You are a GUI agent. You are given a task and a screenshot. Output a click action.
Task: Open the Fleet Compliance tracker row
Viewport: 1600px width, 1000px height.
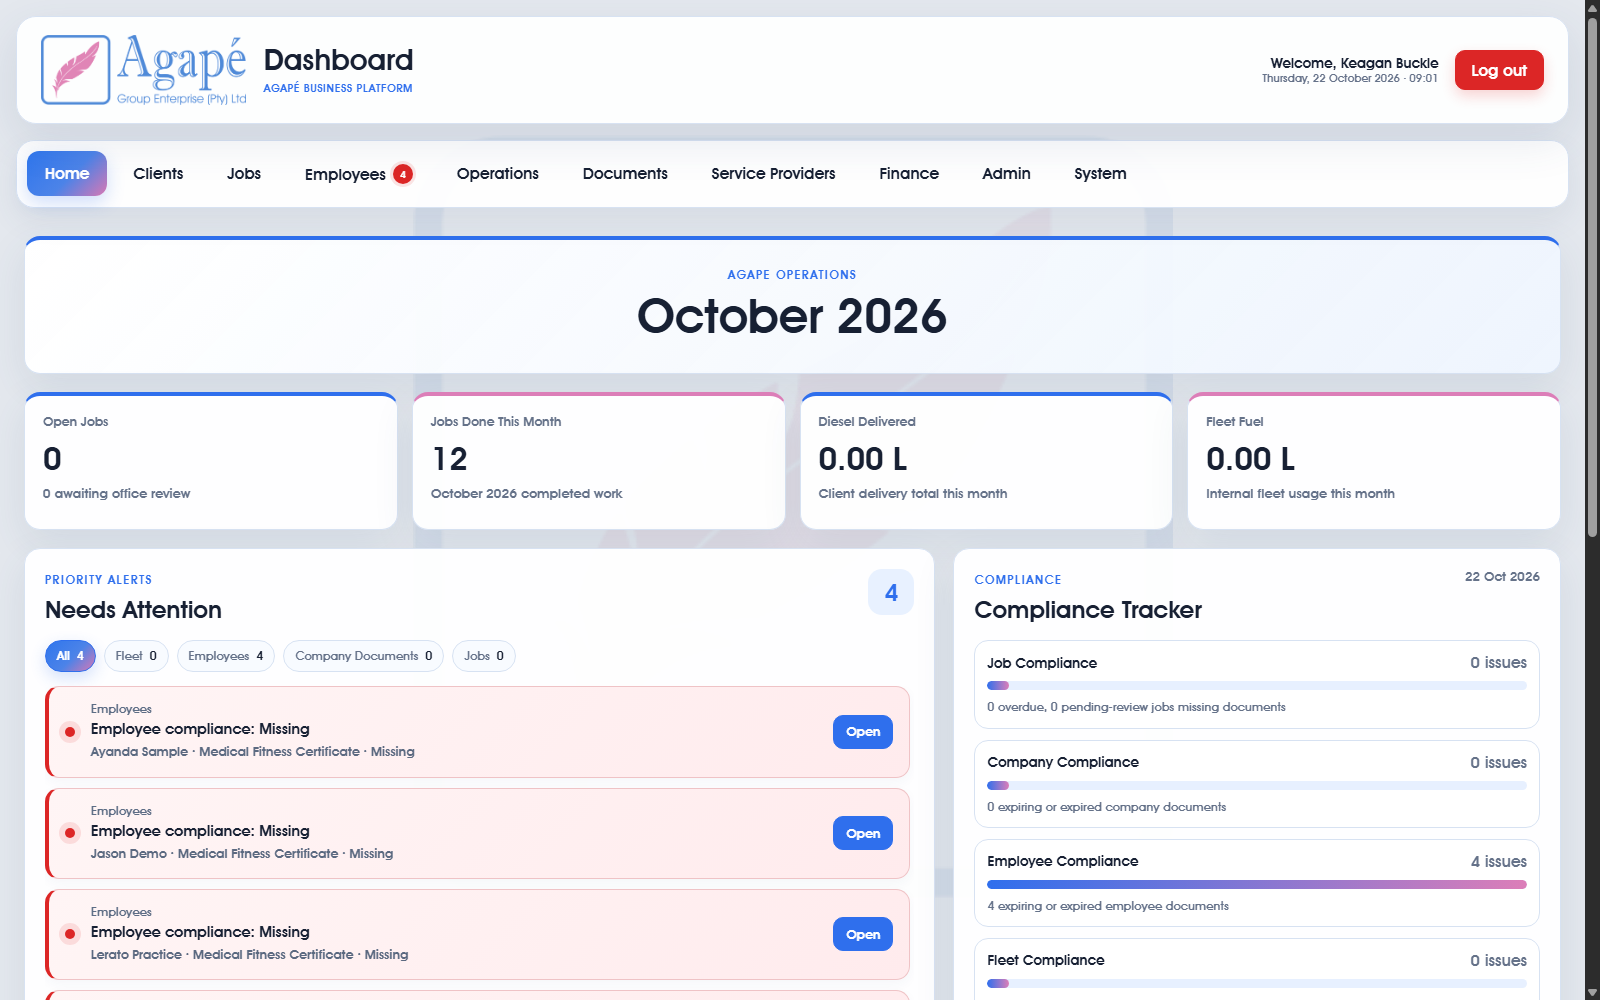1257,969
